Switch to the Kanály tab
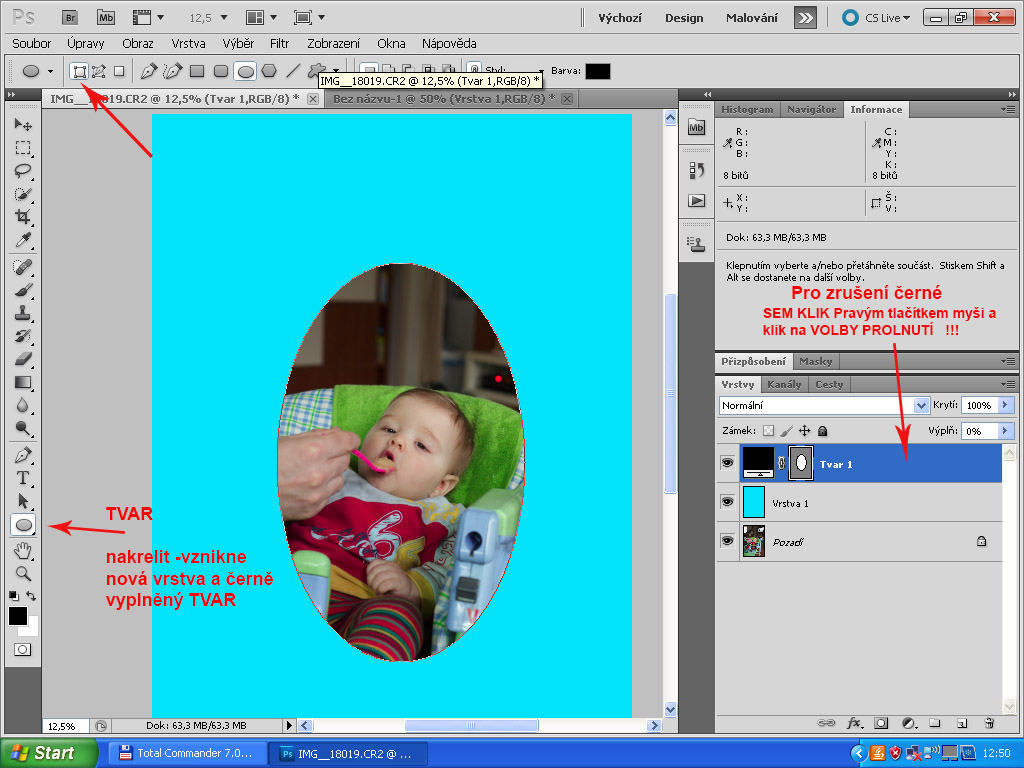Image resolution: width=1024 pixels, height=768 pixels. point(784,384)
